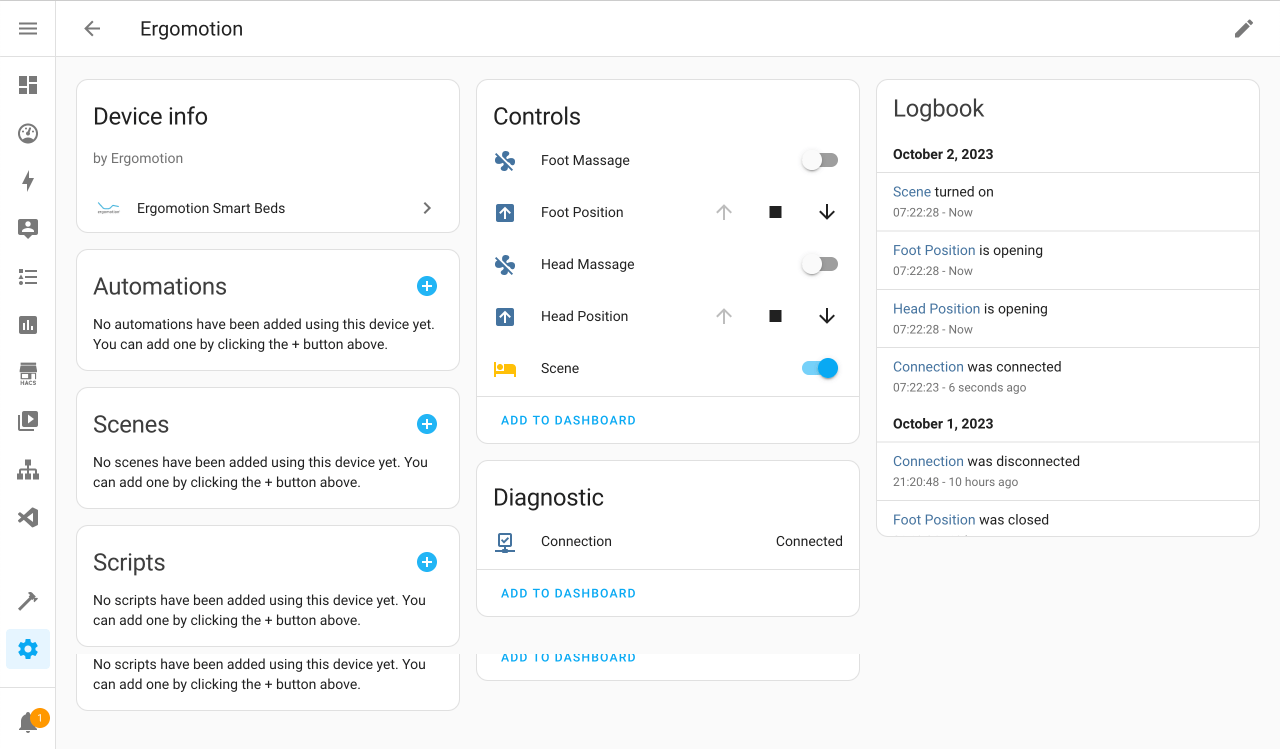The image size is (1280, 749).
Task: Open the notifications bell icon
Action: pyautogui.click(x=28, y=722)
